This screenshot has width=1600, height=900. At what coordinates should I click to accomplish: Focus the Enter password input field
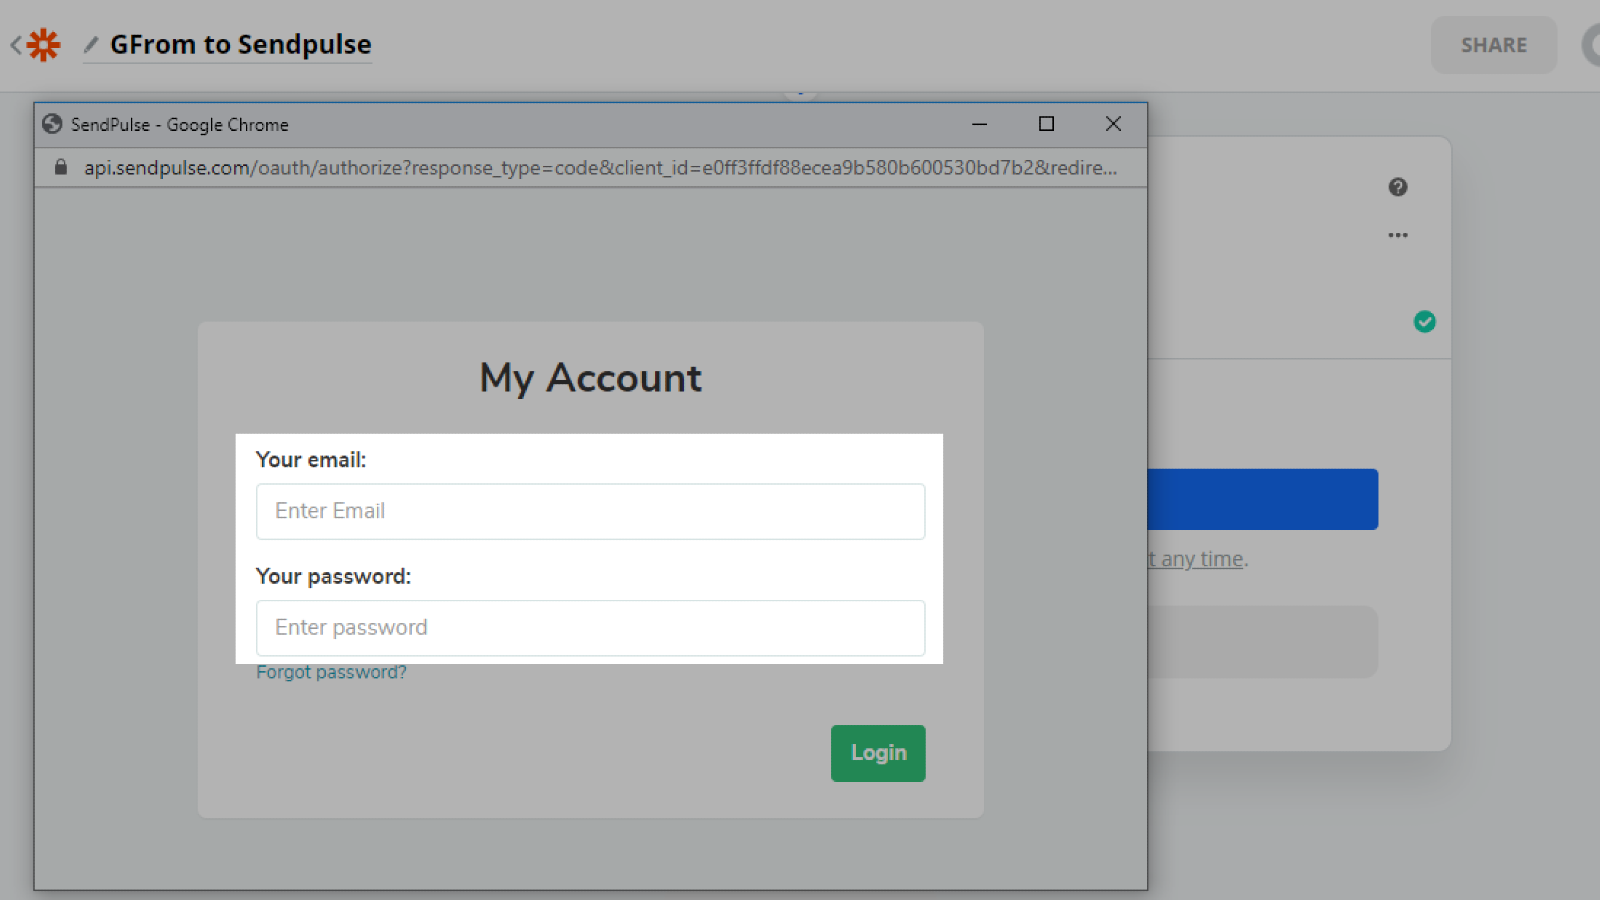[x=590, y=628]
